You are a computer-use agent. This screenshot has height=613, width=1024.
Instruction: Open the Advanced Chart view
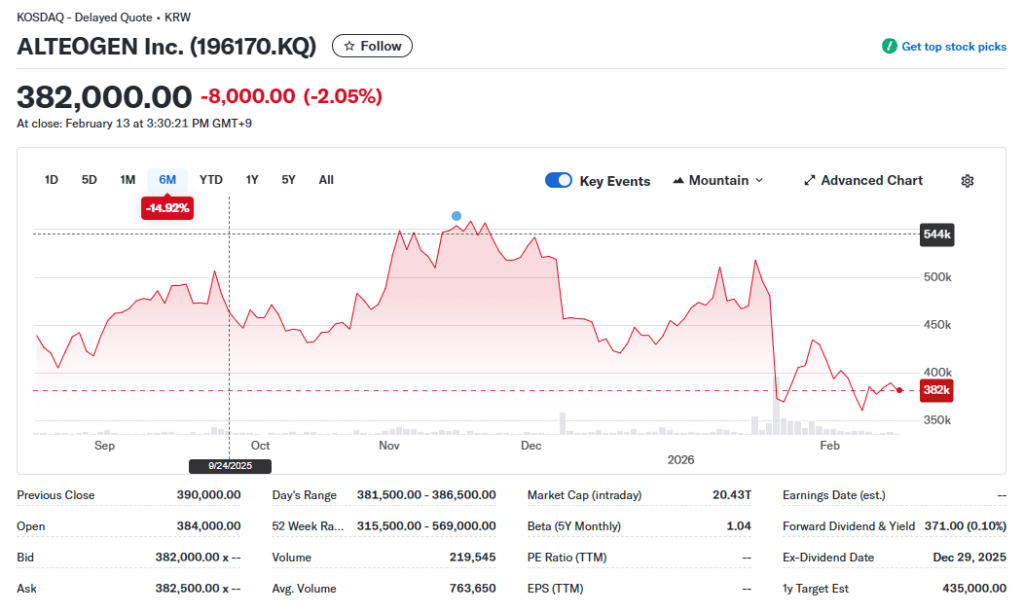(x=871, y=181)
